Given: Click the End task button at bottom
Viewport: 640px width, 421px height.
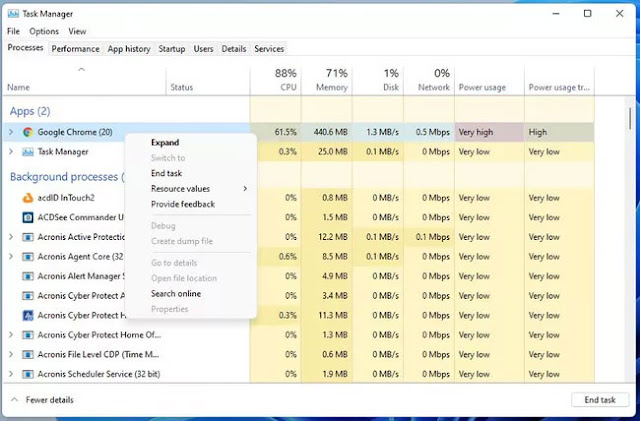Looking at the screenshot, I should click(600, 400).
